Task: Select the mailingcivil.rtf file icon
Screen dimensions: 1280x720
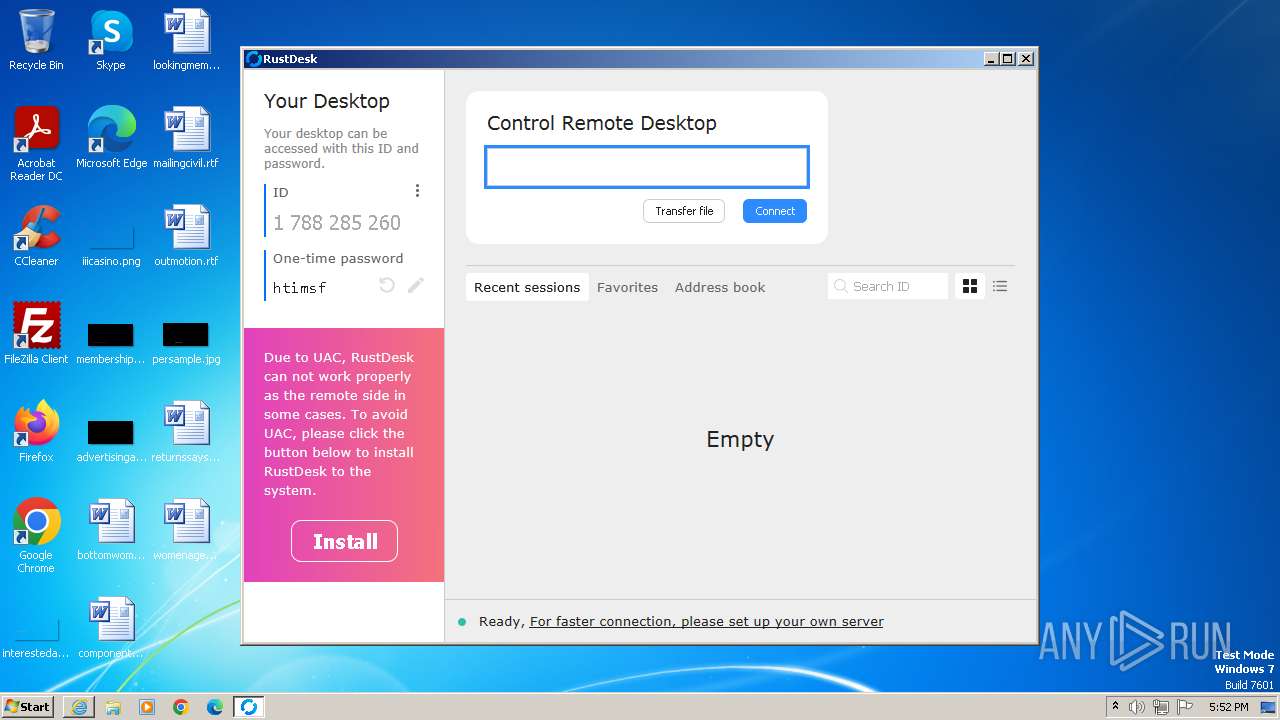Action: click(x=186, y=138)
